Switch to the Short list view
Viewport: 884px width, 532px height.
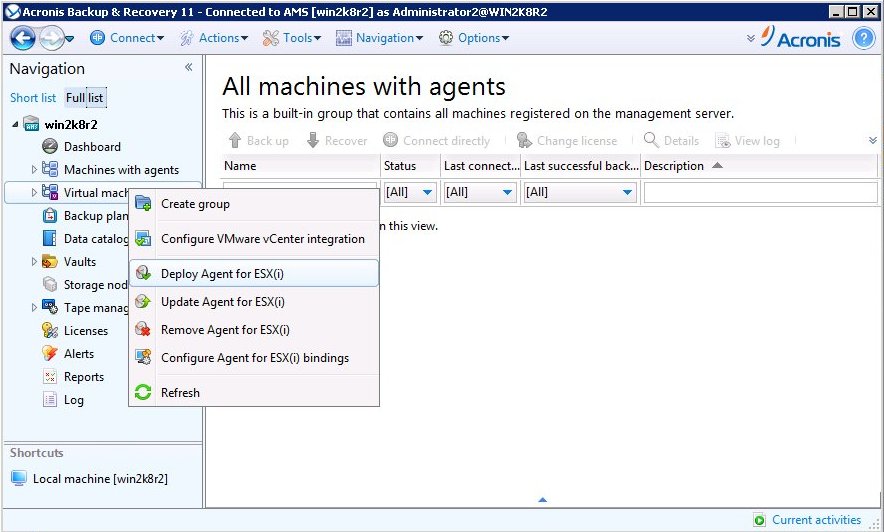(33, 98)
